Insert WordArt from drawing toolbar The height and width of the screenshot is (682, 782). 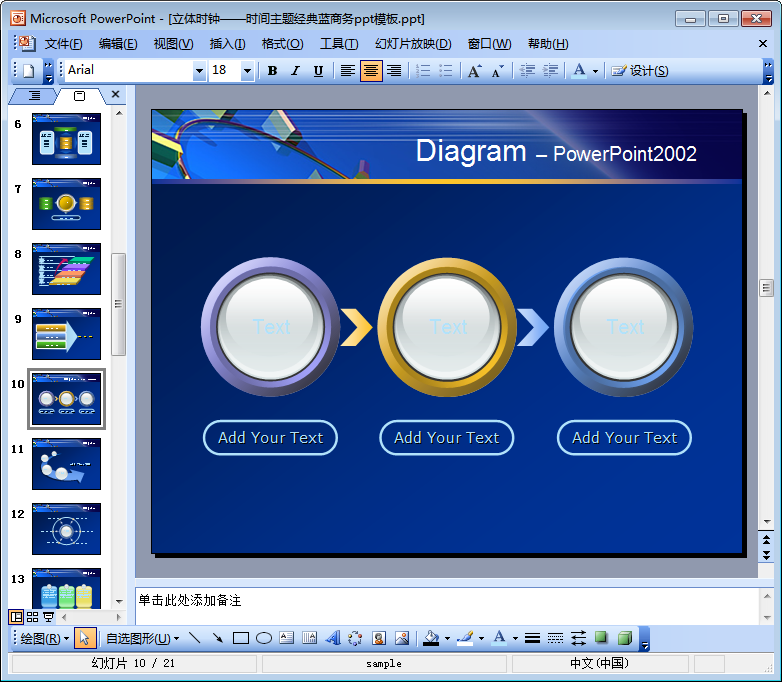(333, 638)
